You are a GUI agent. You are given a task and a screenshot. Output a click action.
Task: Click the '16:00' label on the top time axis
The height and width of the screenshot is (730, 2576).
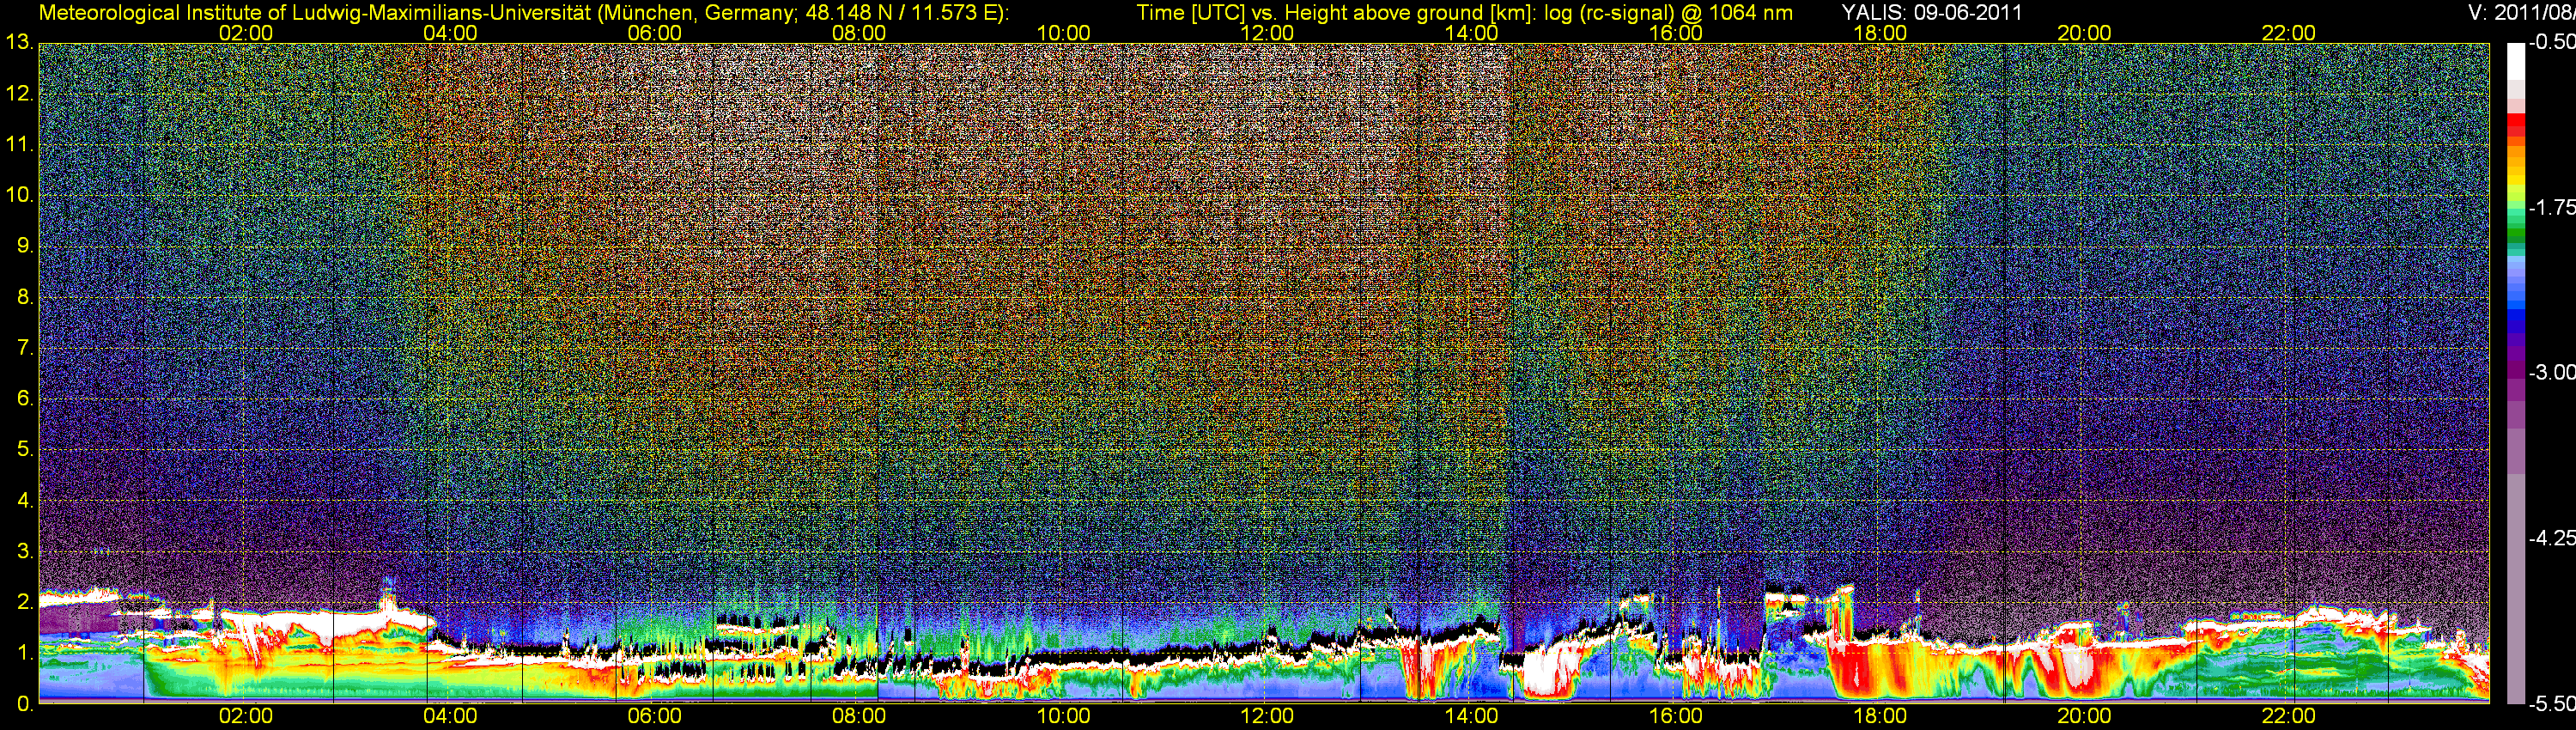(x=1675, y=33)
